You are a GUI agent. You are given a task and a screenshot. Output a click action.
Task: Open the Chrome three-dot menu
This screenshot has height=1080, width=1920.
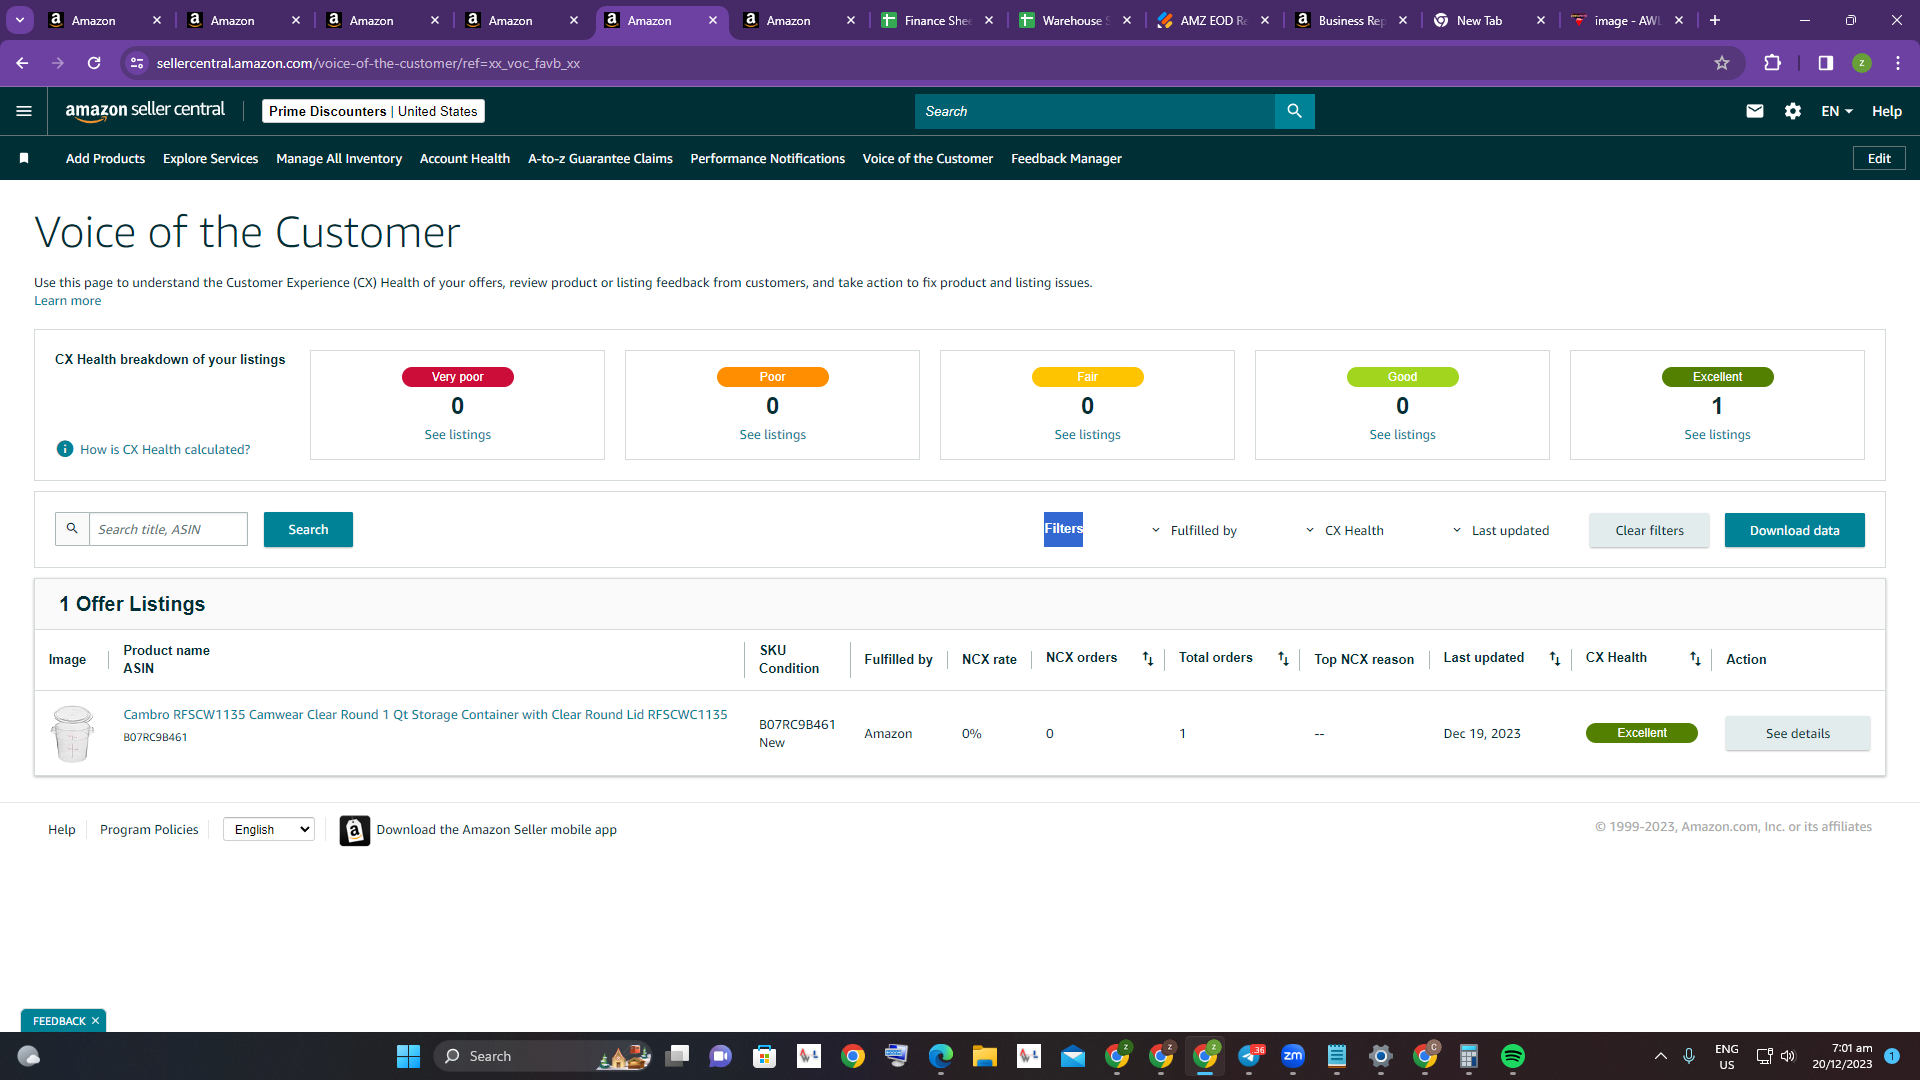[x=1898, y=63]
